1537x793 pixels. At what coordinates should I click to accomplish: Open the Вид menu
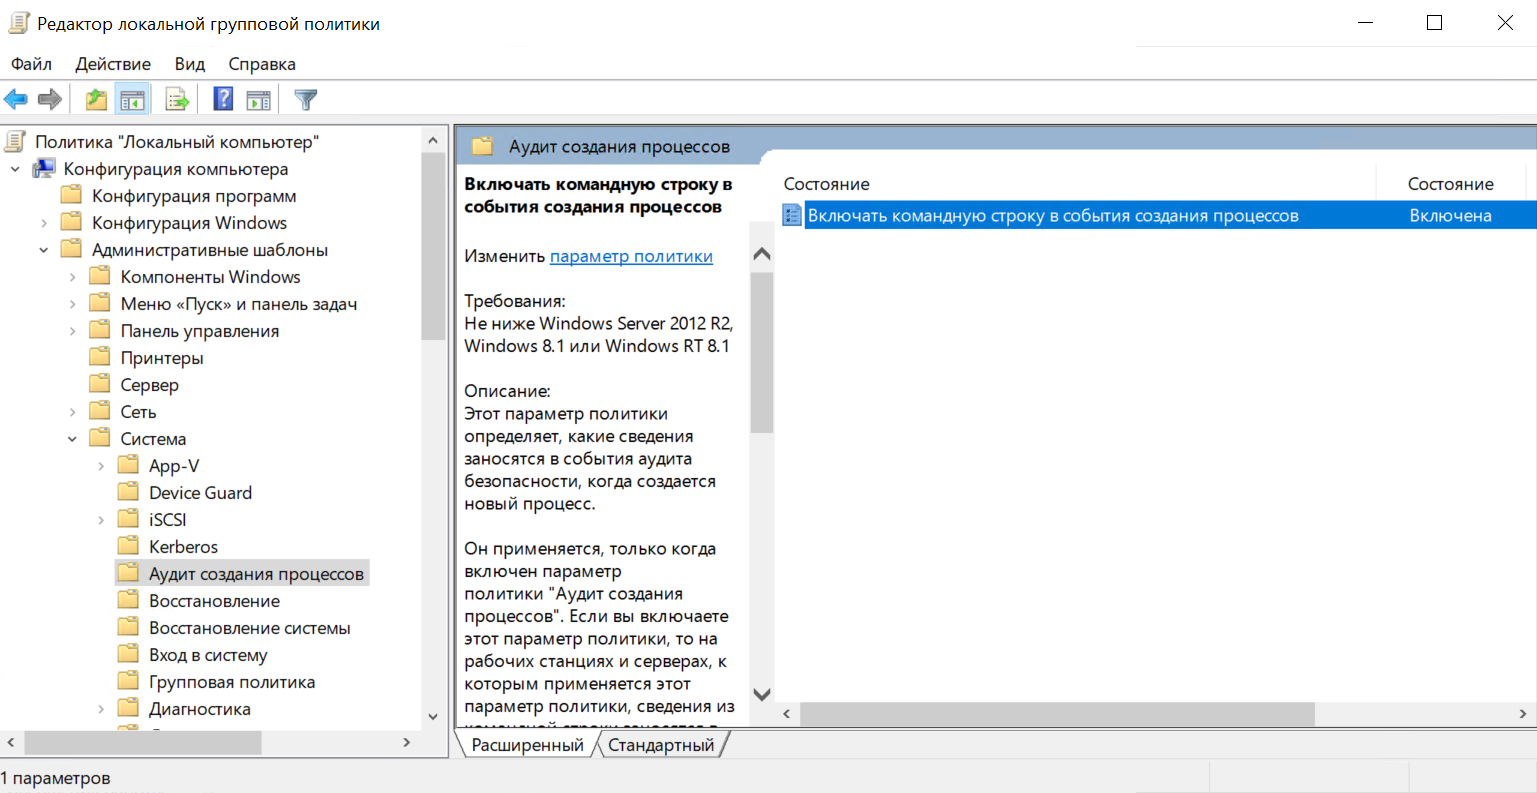pos(189,64)
